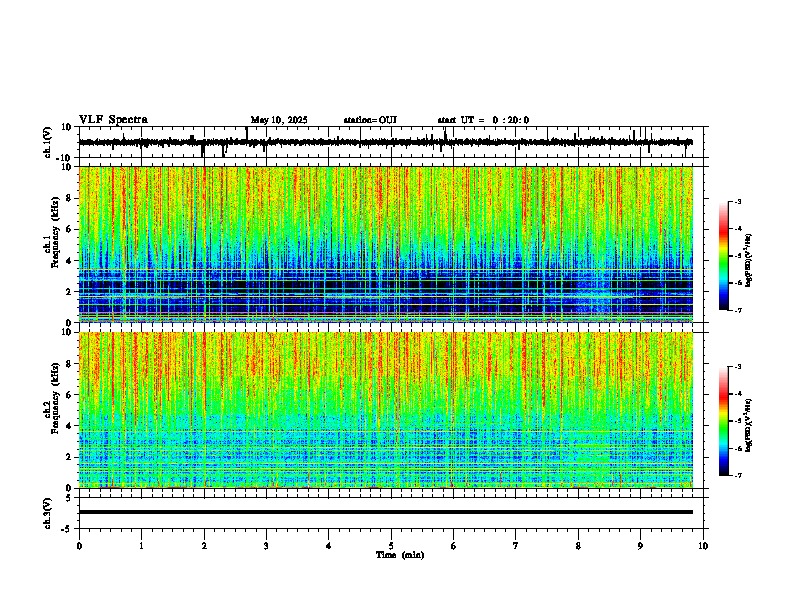Screen dimensions: 792x612
Task: Click the ch.1 spectrogram color scale bar
Action: point(724,256)
